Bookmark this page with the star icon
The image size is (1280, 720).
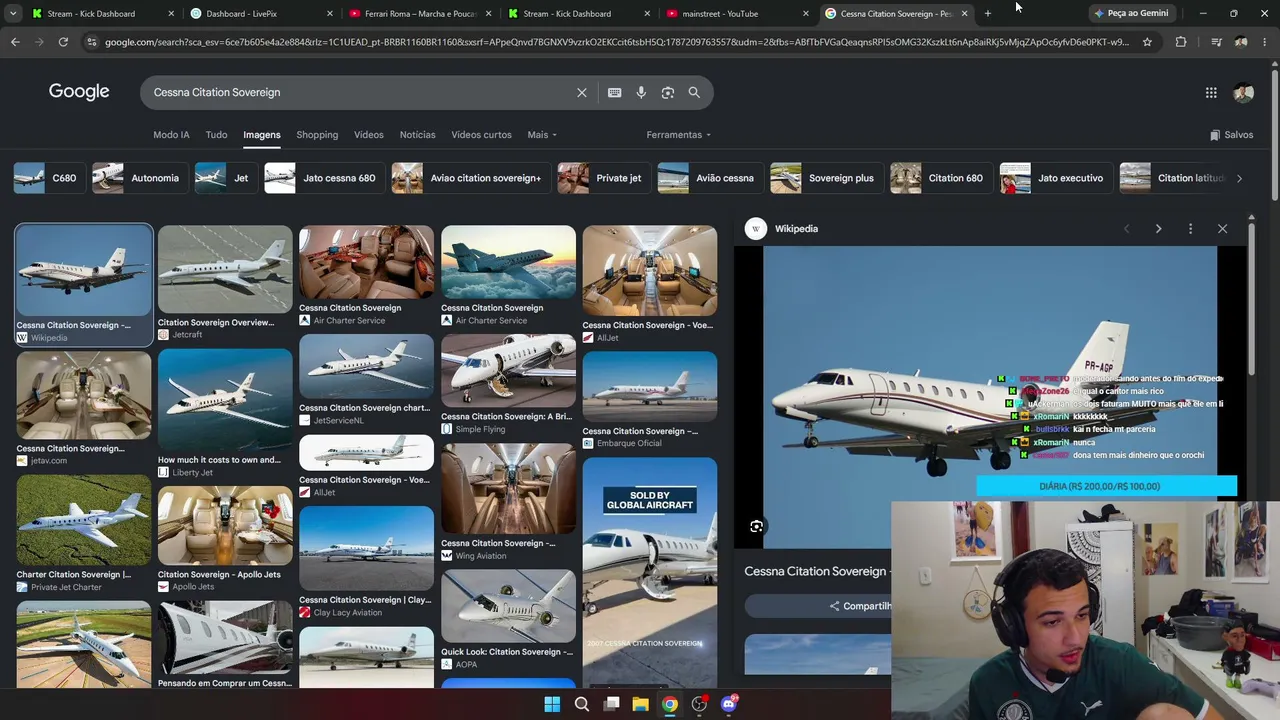click(1147, 42)
